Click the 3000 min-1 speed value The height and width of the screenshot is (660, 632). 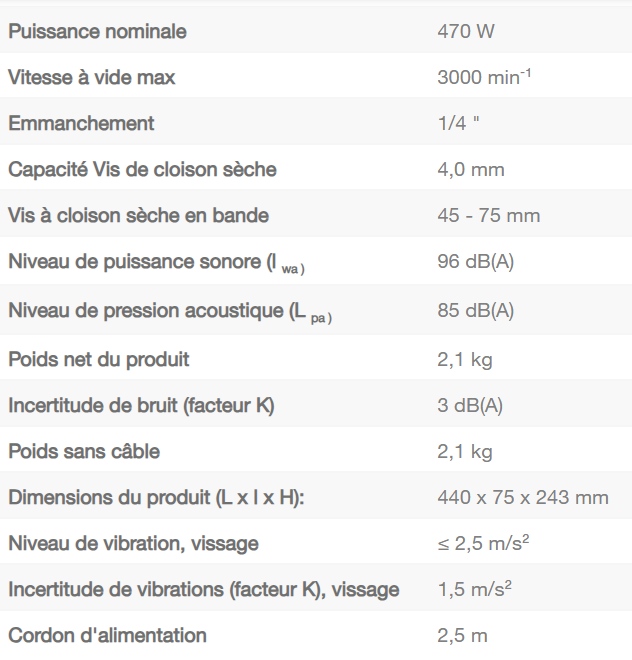484,77
